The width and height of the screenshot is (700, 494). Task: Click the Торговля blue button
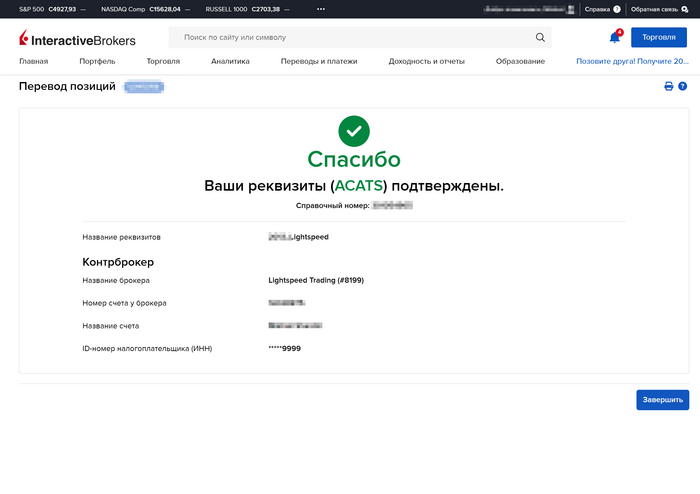tap(659, 37)
